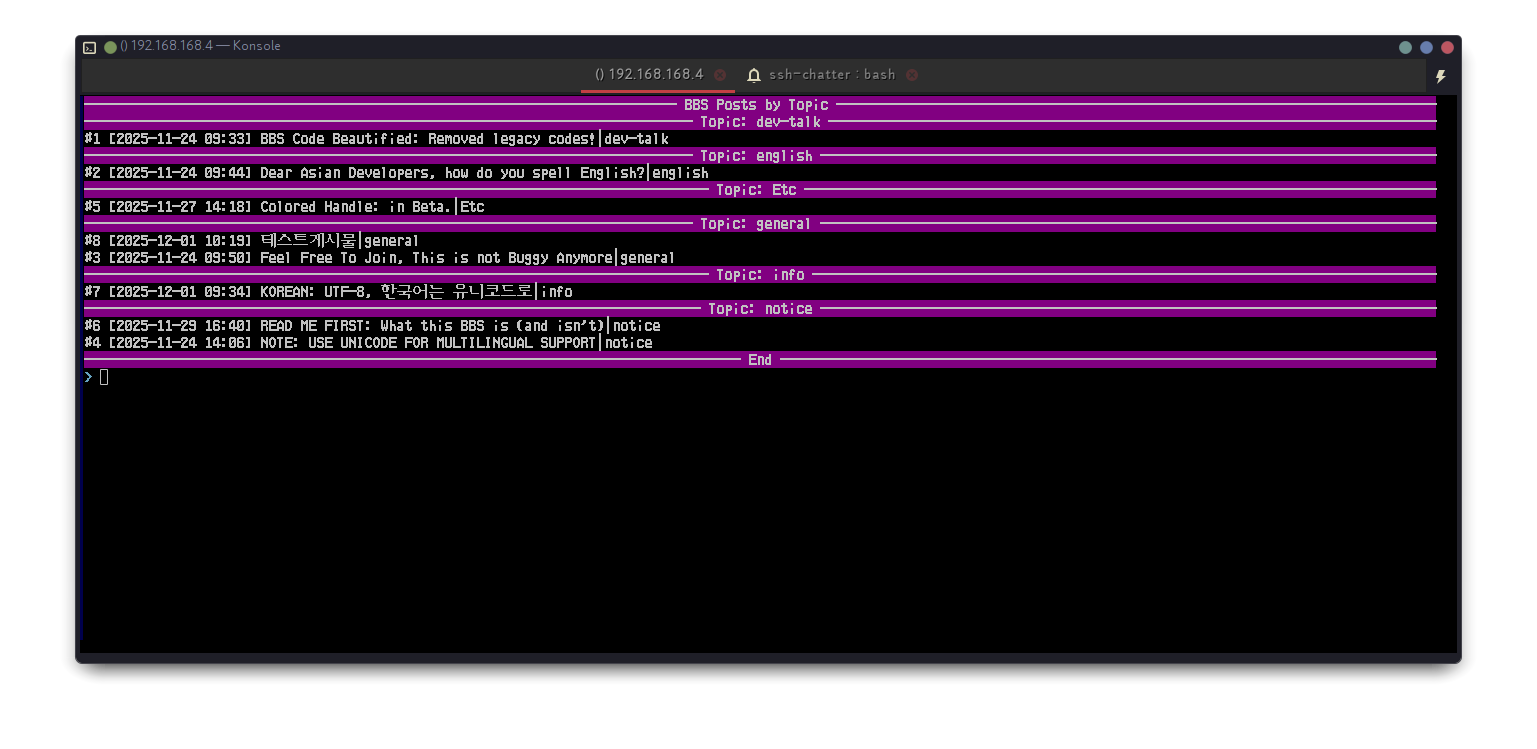This screenshot has width=1537, height=749.
Task: Click post #3 'Feel Free To Join' line
Action: [x=380, y=258]
